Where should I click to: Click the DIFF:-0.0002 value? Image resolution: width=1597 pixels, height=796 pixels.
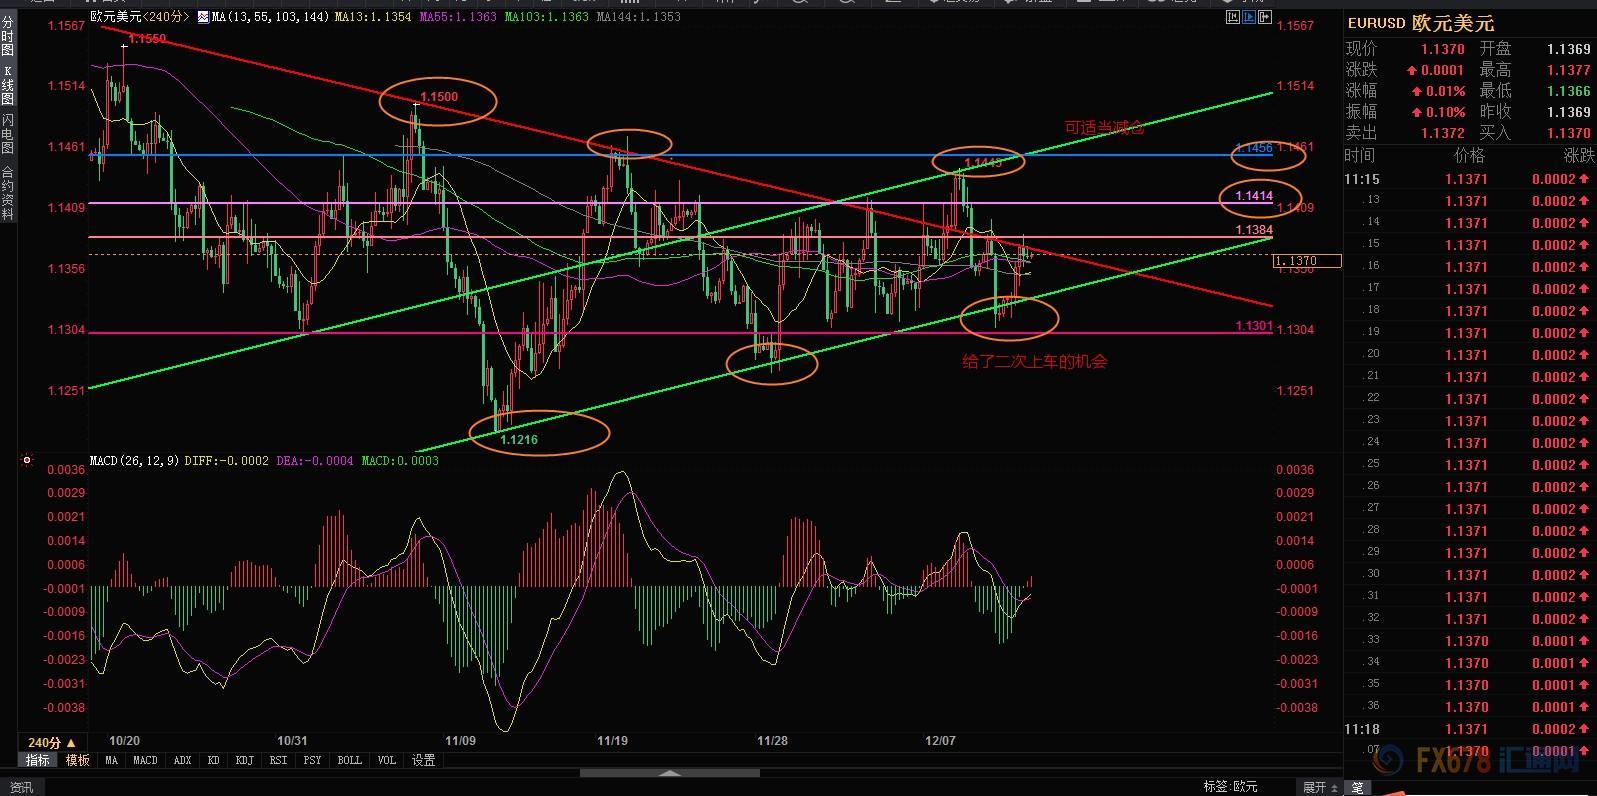[x=227, y=461]
